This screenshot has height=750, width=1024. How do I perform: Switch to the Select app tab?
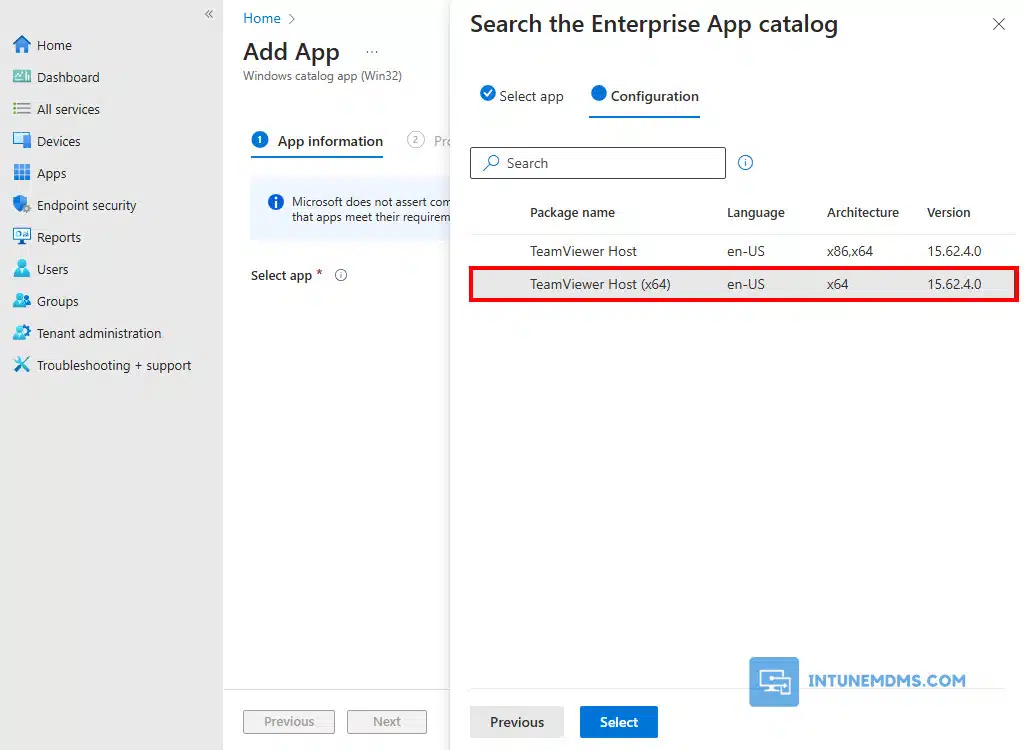coord(521,95)
